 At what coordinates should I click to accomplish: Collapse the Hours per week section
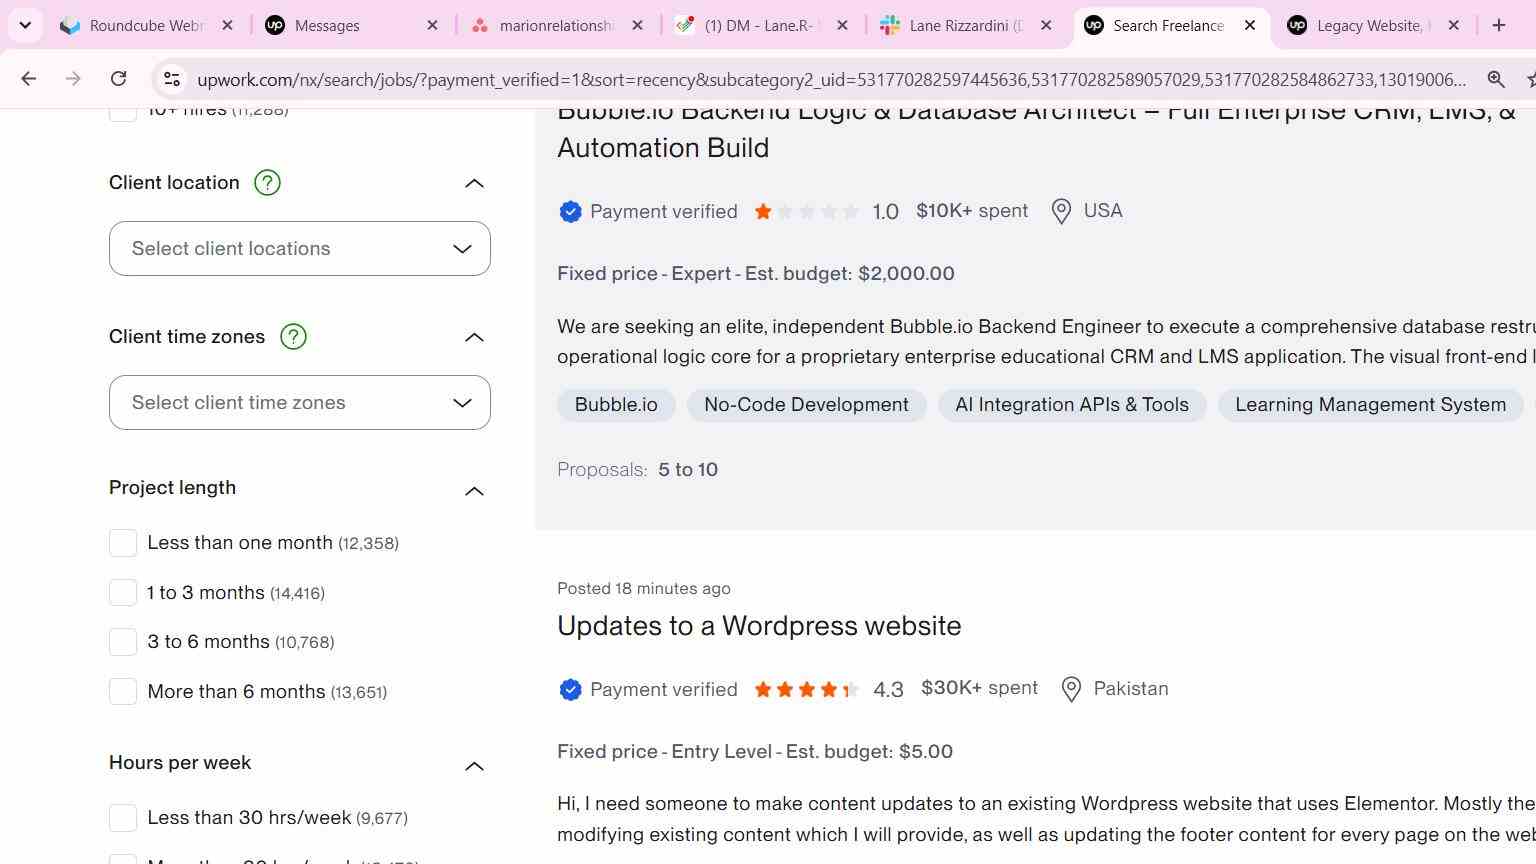tap(474, 766)
